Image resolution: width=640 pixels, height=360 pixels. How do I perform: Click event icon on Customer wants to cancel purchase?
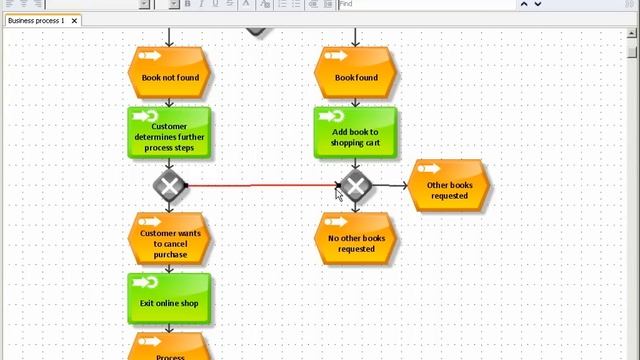[x=150, y=222]
